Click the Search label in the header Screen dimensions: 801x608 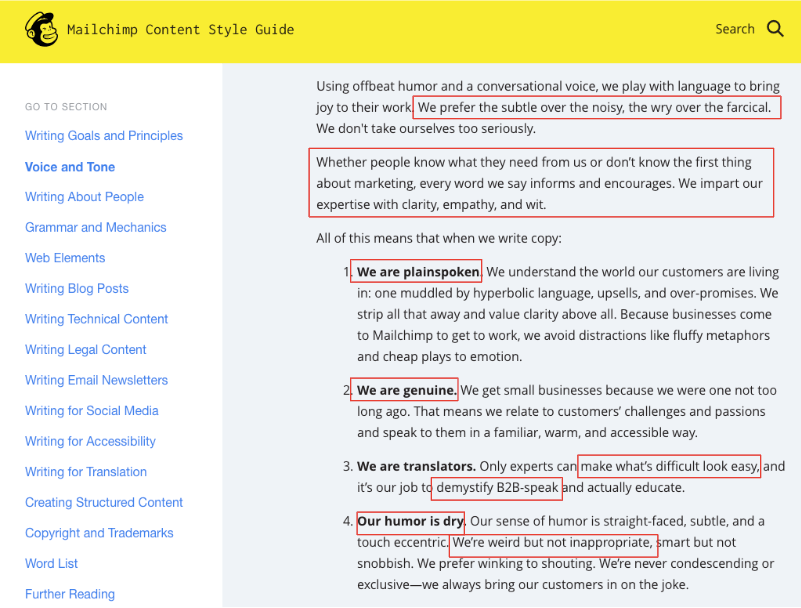pyautogui.click(x=735, y=29)
